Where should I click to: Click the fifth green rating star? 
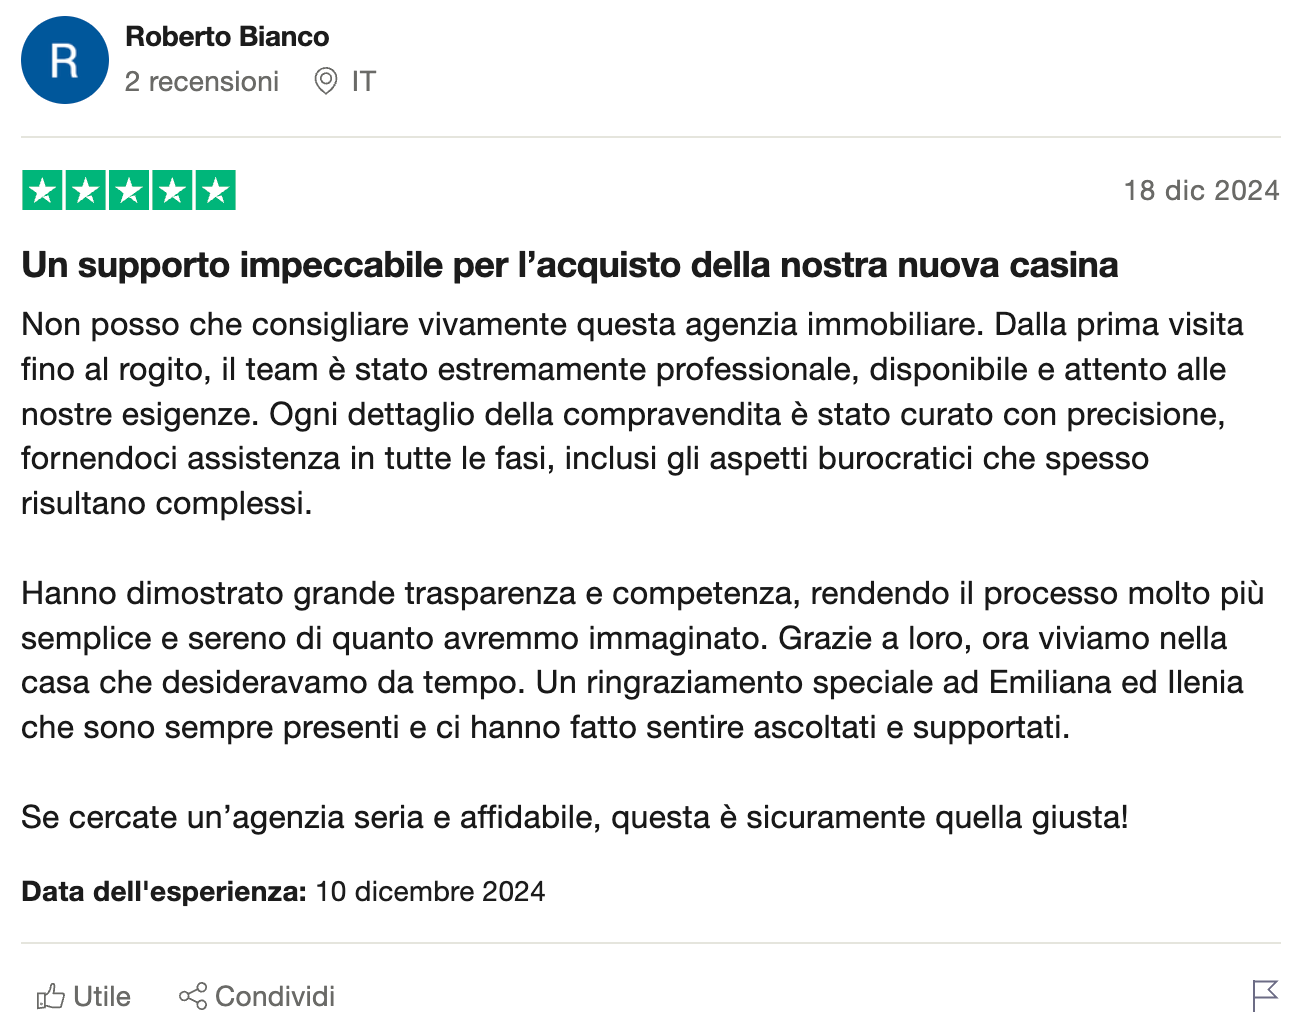(x=215, y=190)
